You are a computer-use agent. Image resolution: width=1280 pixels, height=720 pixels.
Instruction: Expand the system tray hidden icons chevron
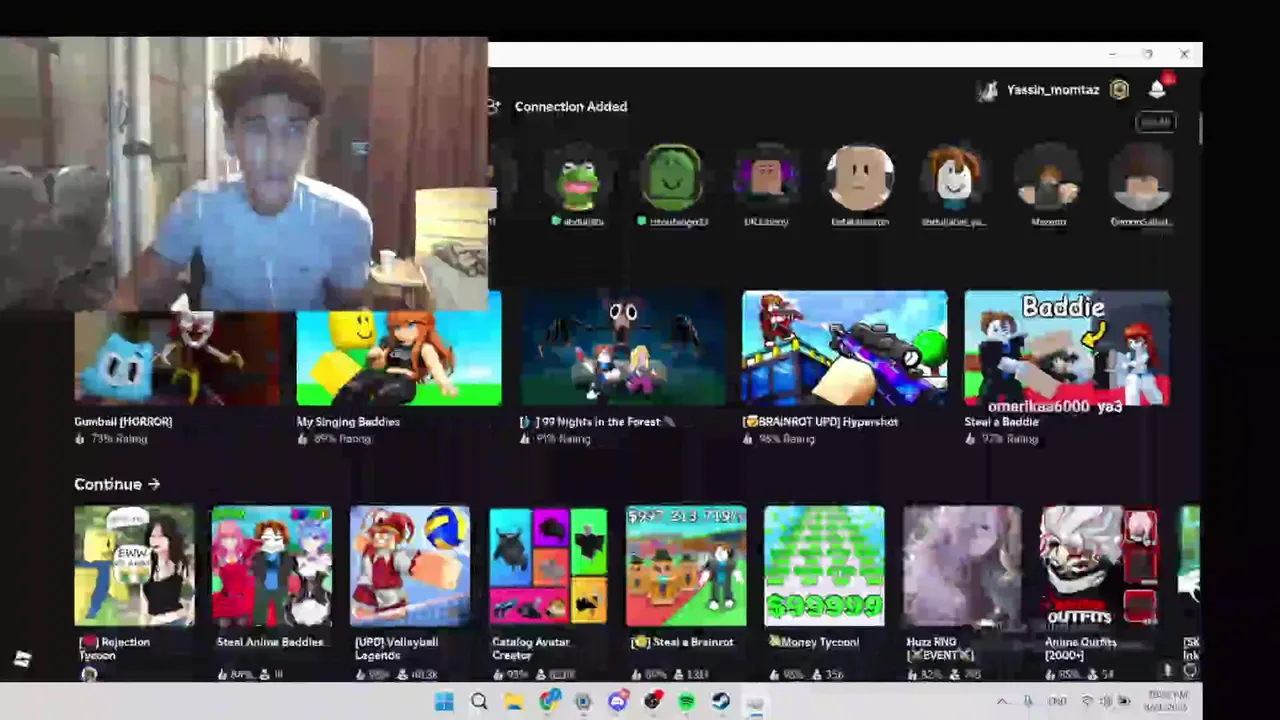1003,702
